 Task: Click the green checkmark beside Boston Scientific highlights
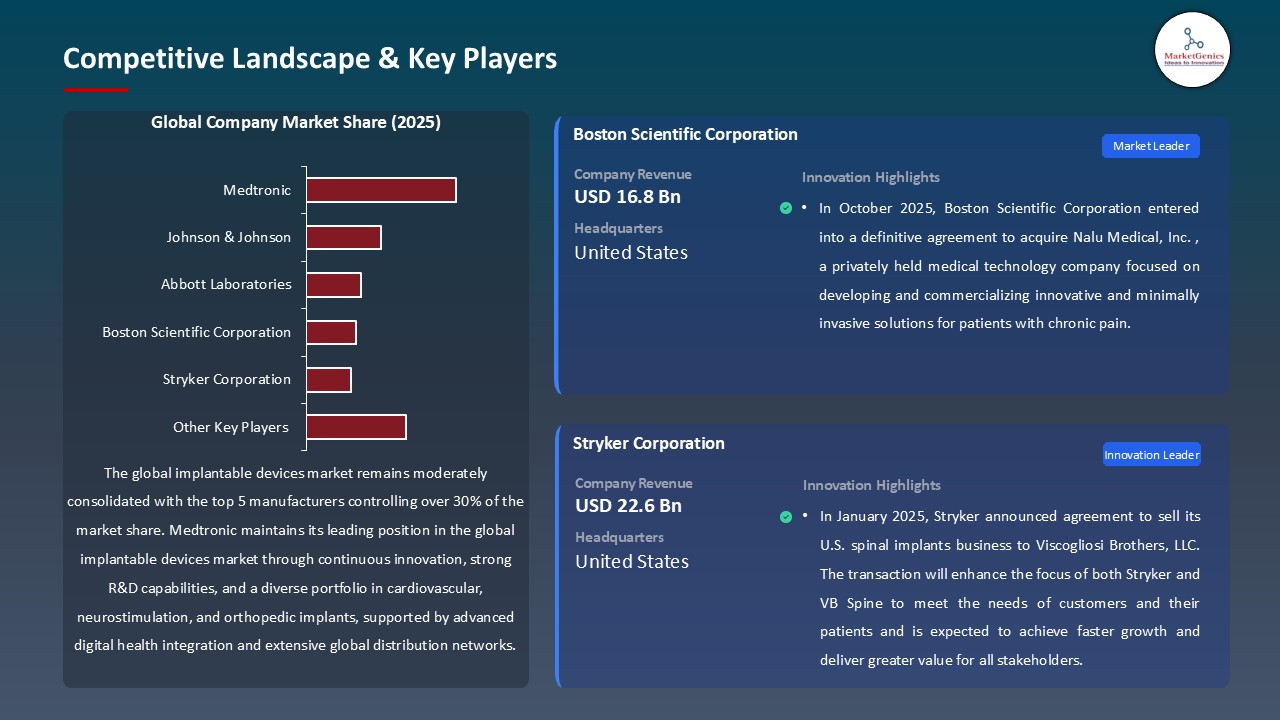click(786, 208)
